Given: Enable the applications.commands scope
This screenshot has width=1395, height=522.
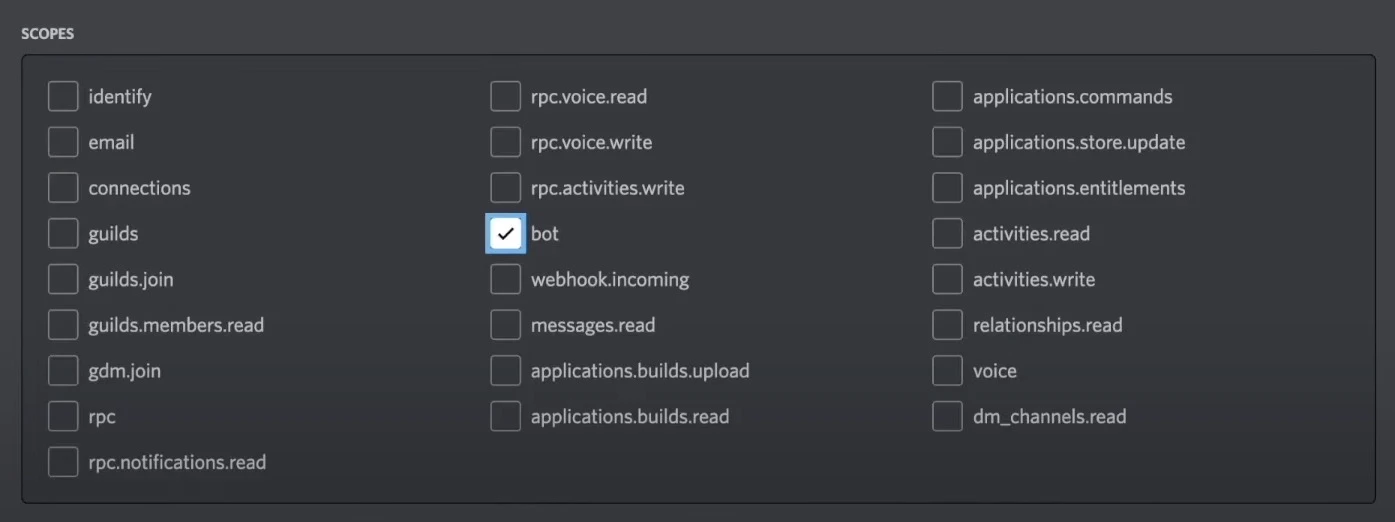Looking at the screenshot, I should pyautogui.click(x=947, y=97).
